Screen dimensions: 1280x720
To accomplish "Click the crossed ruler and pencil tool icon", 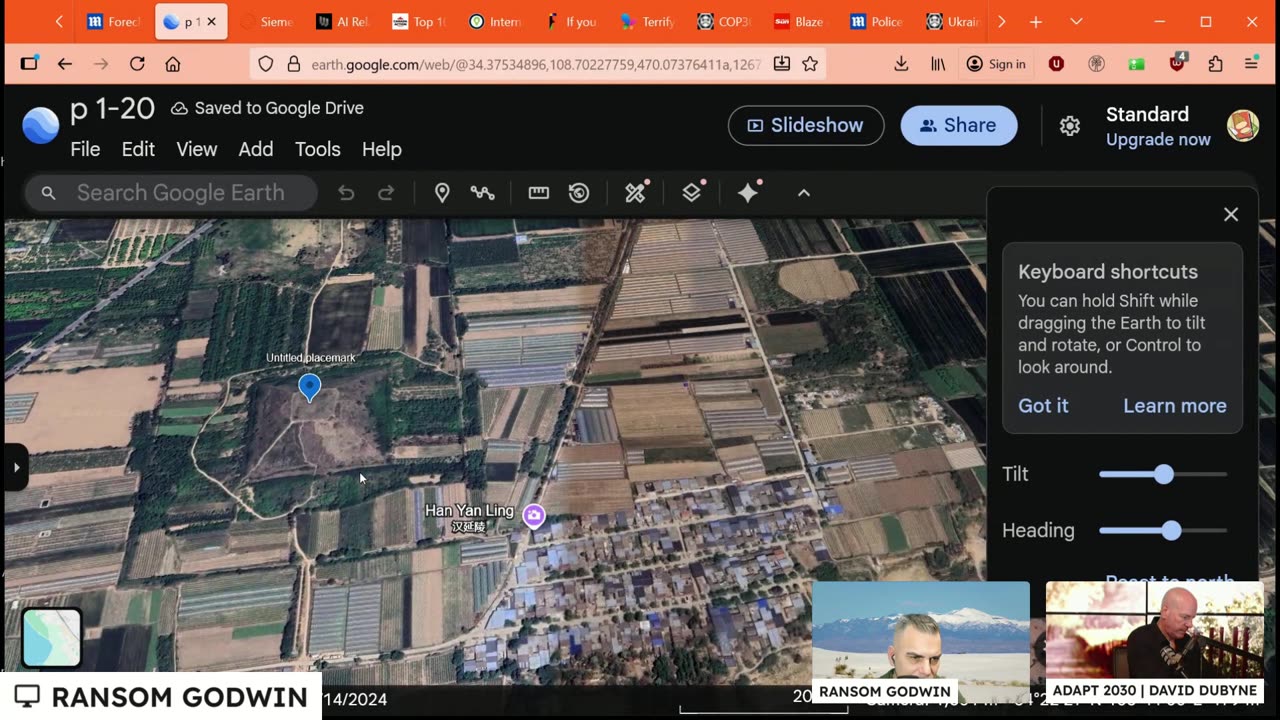I will (x=636, y=192).
